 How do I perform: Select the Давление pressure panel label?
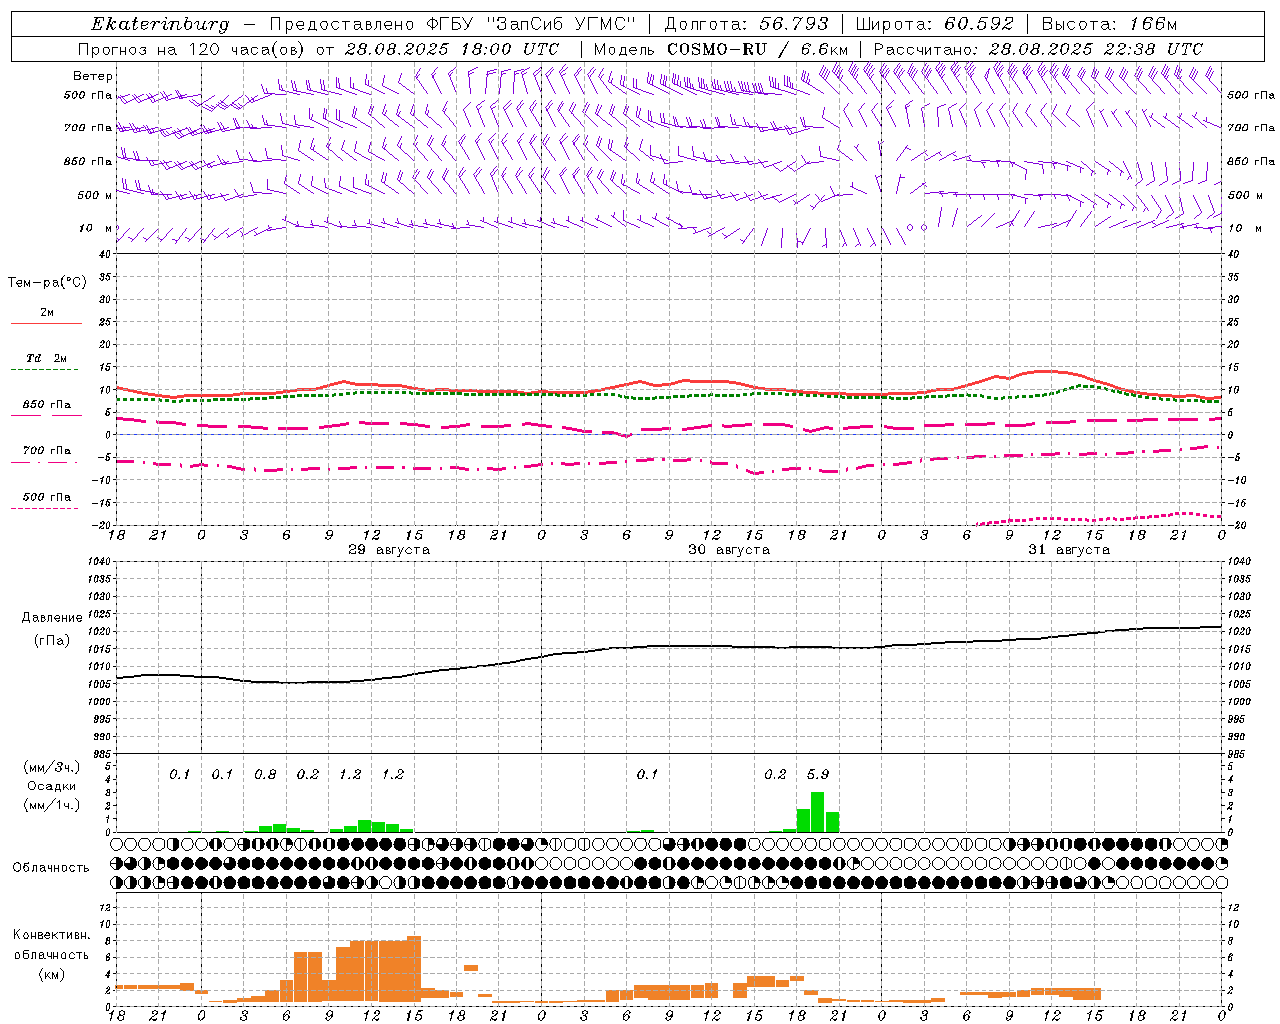[x=52, y=618]
